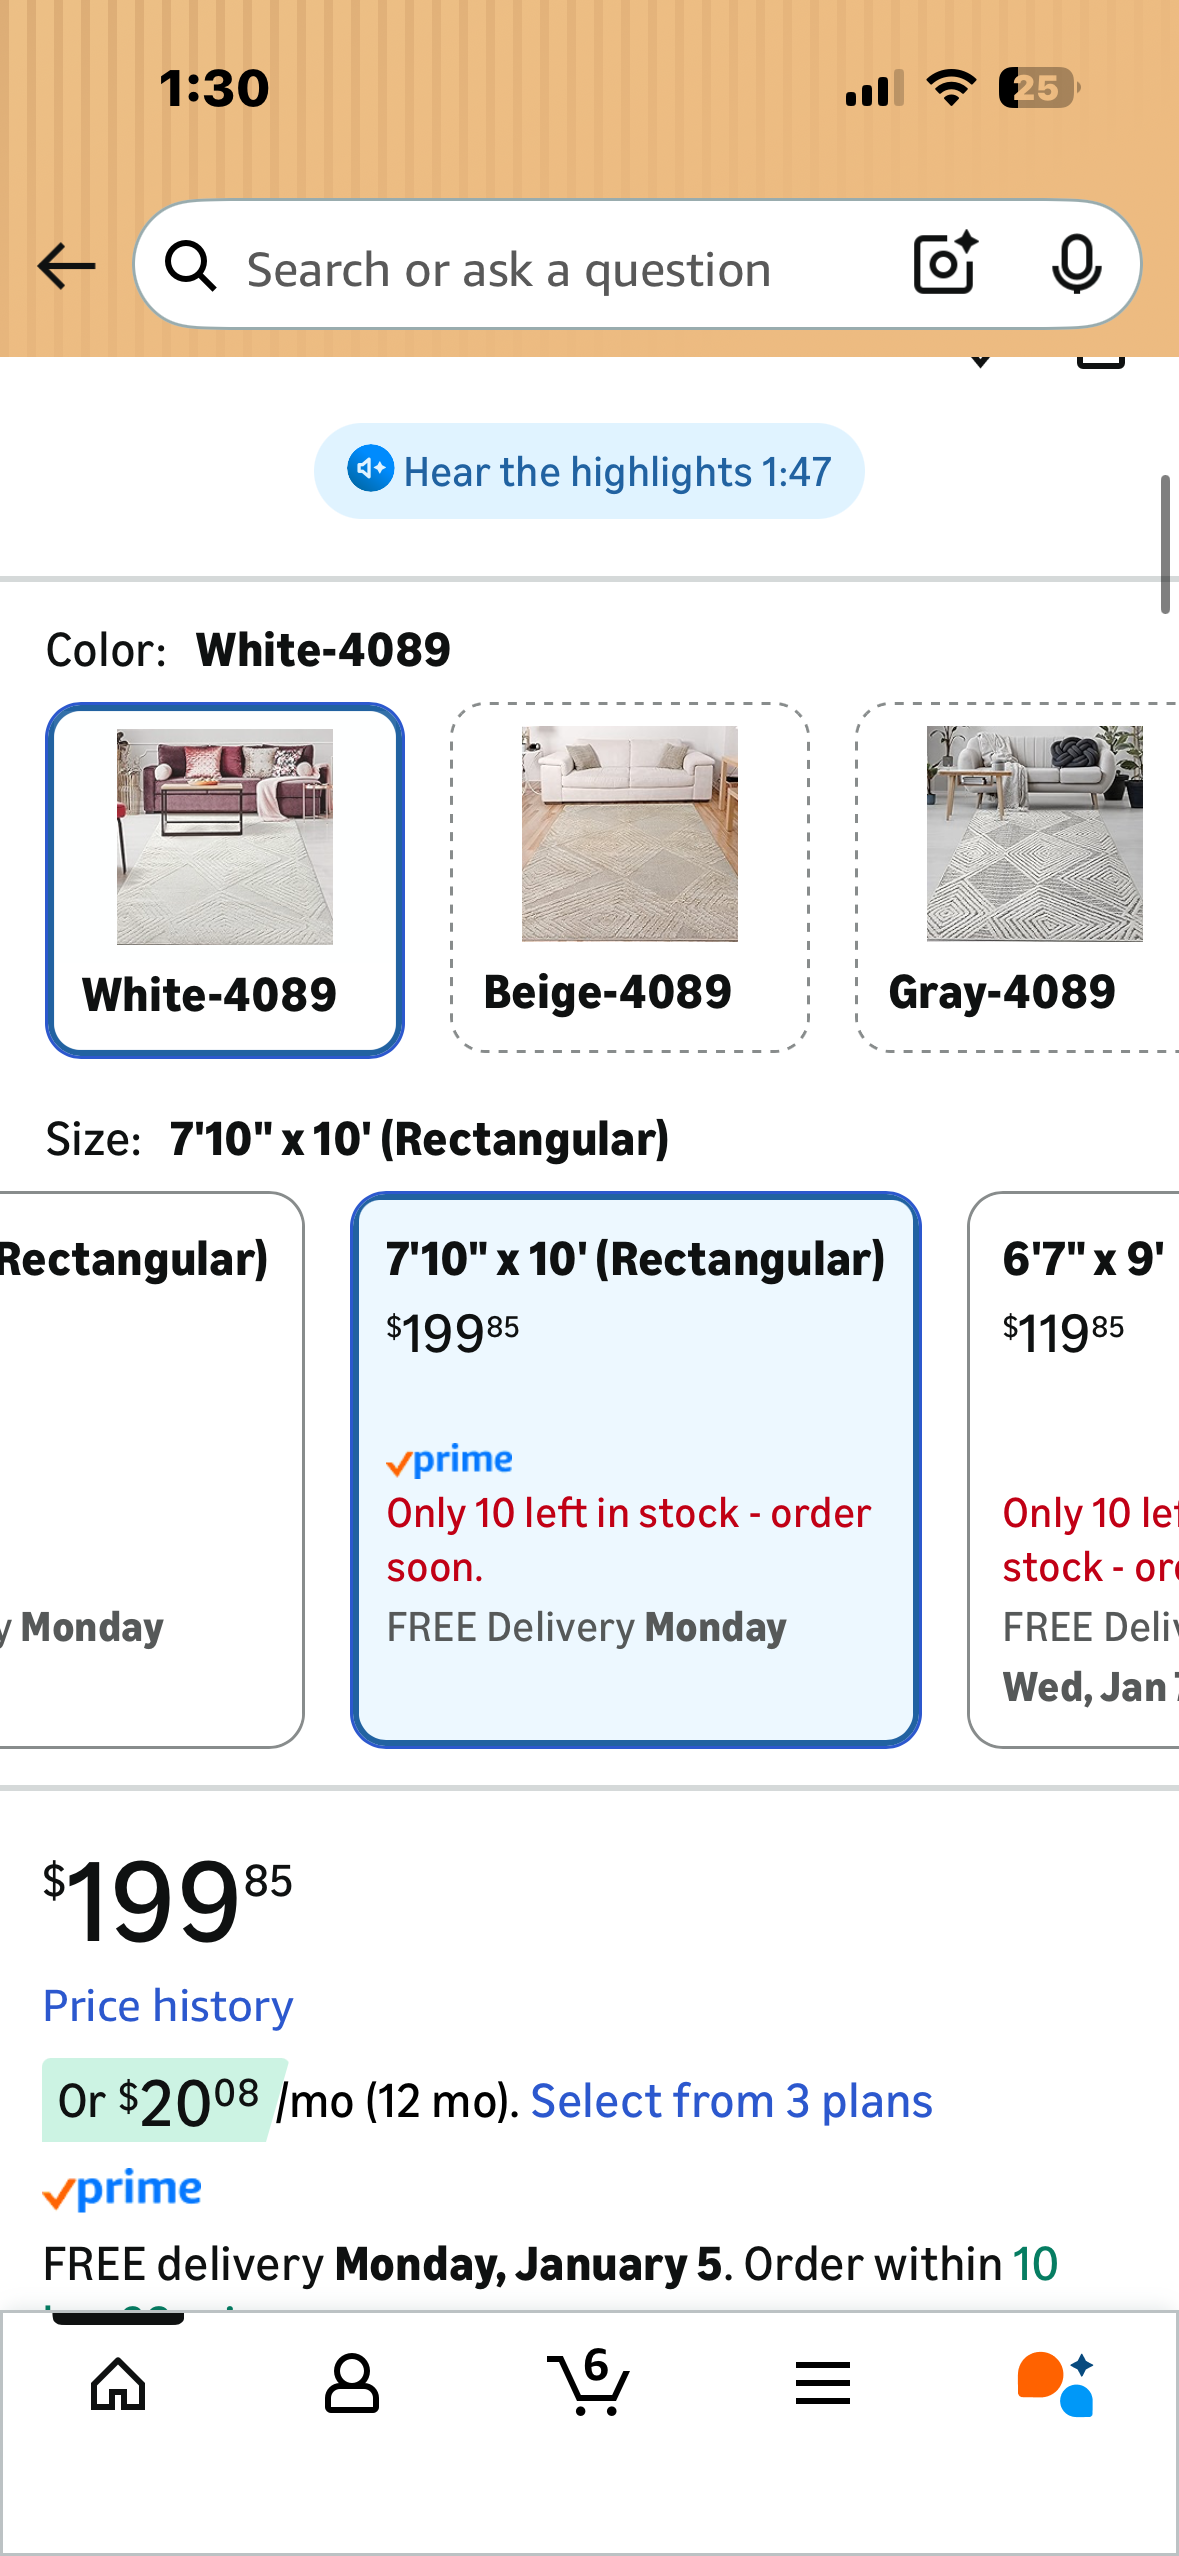Tap the camera lens search icon
The width and height of the screenshot is (1179, 2556).
pos(944,264)
